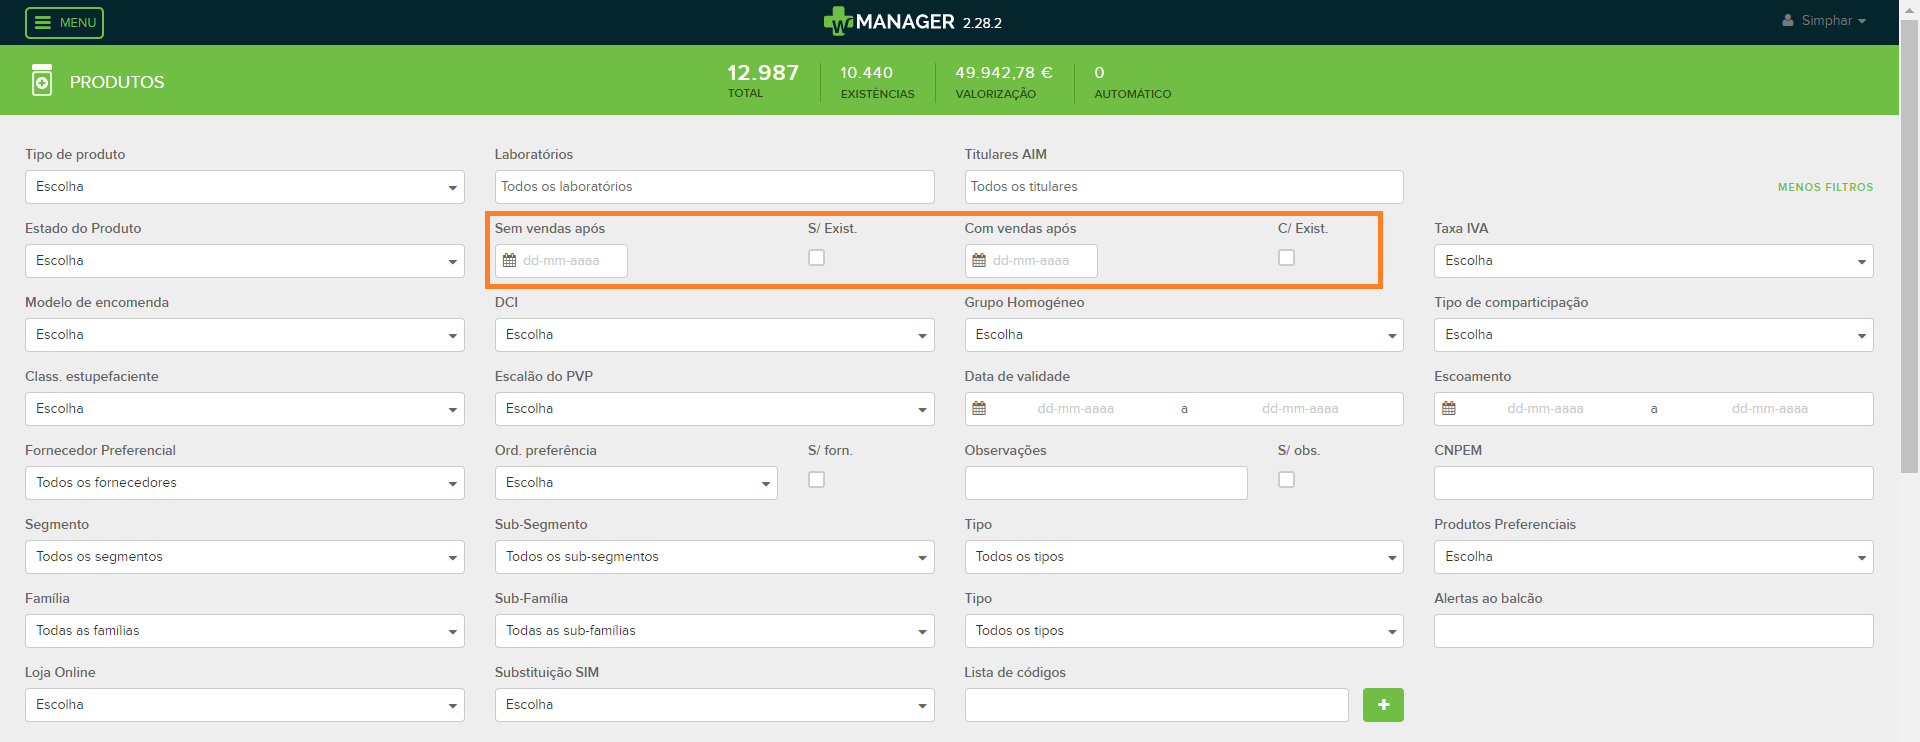The height and width of the screenshot is (742, 1920).
Task: Check the S/ forn. checkbox
Action: [817, 480]
